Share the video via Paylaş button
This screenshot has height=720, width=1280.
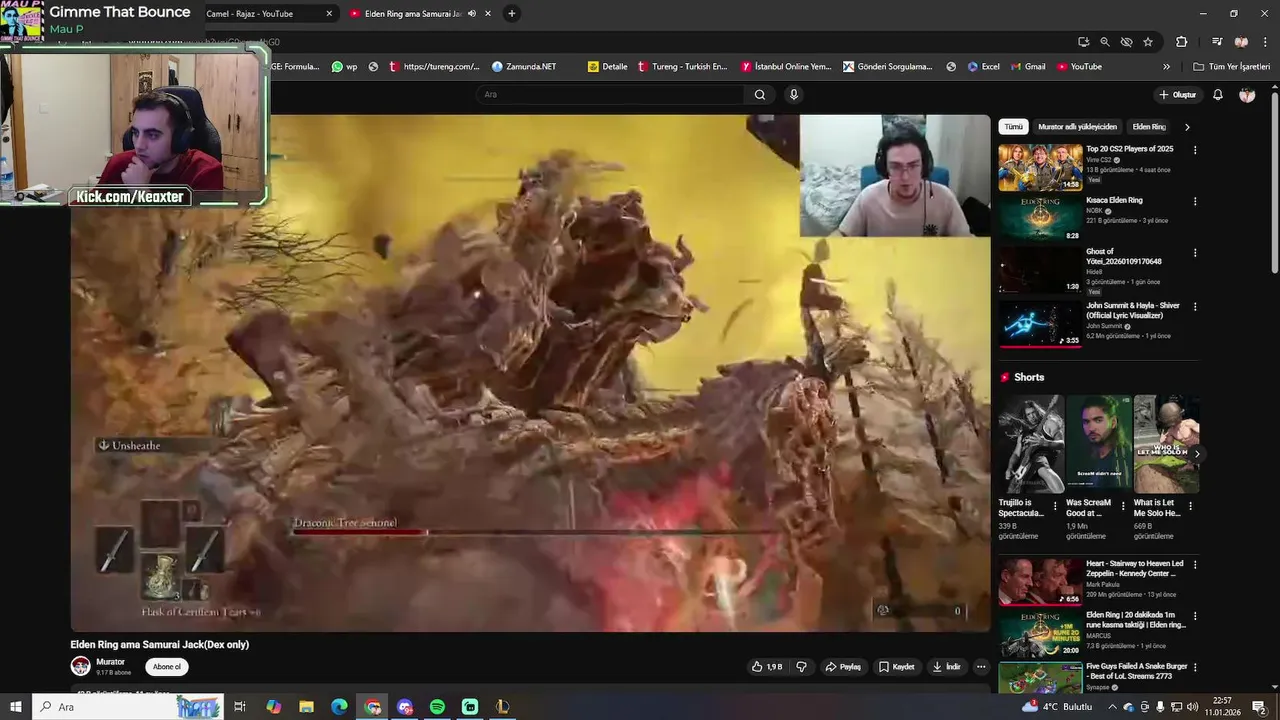(x=843, y=667)
